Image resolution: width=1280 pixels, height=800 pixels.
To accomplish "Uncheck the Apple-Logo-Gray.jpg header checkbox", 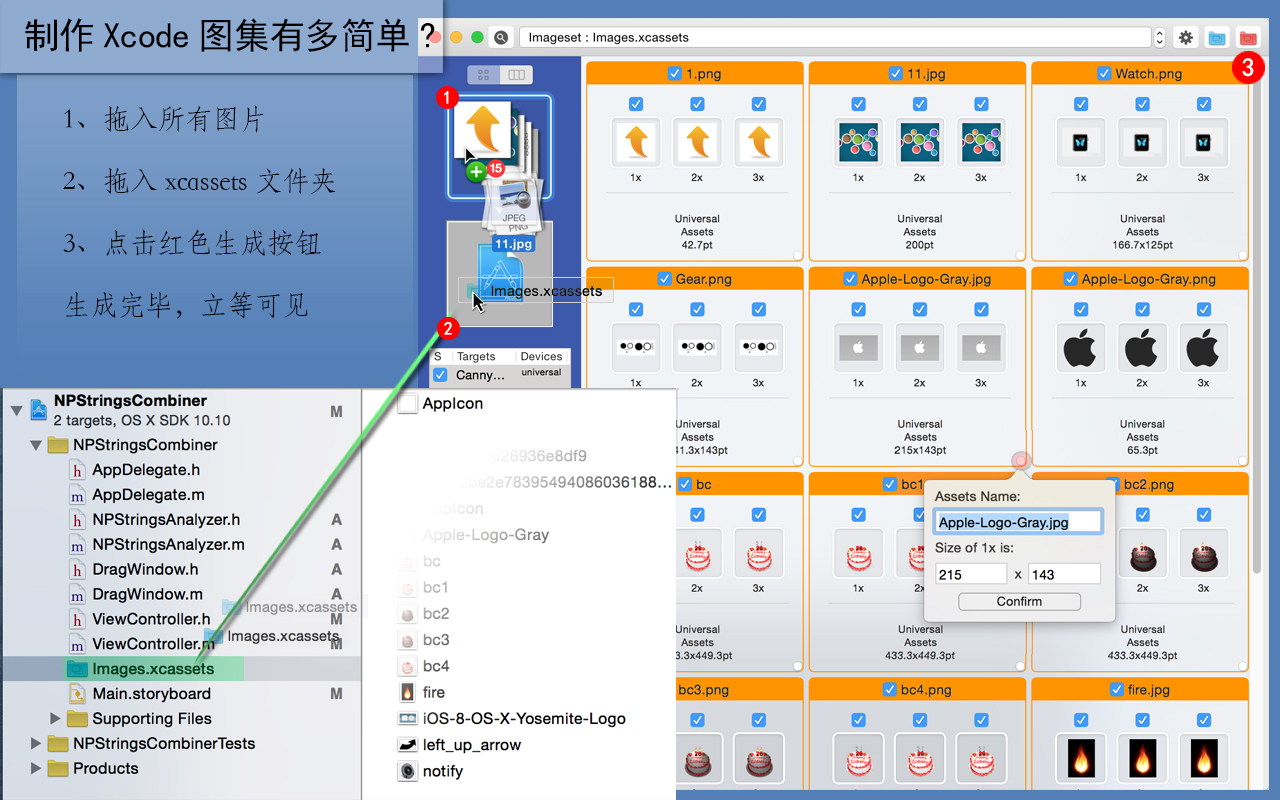I will pyautogui.click(x=850, y=279).
